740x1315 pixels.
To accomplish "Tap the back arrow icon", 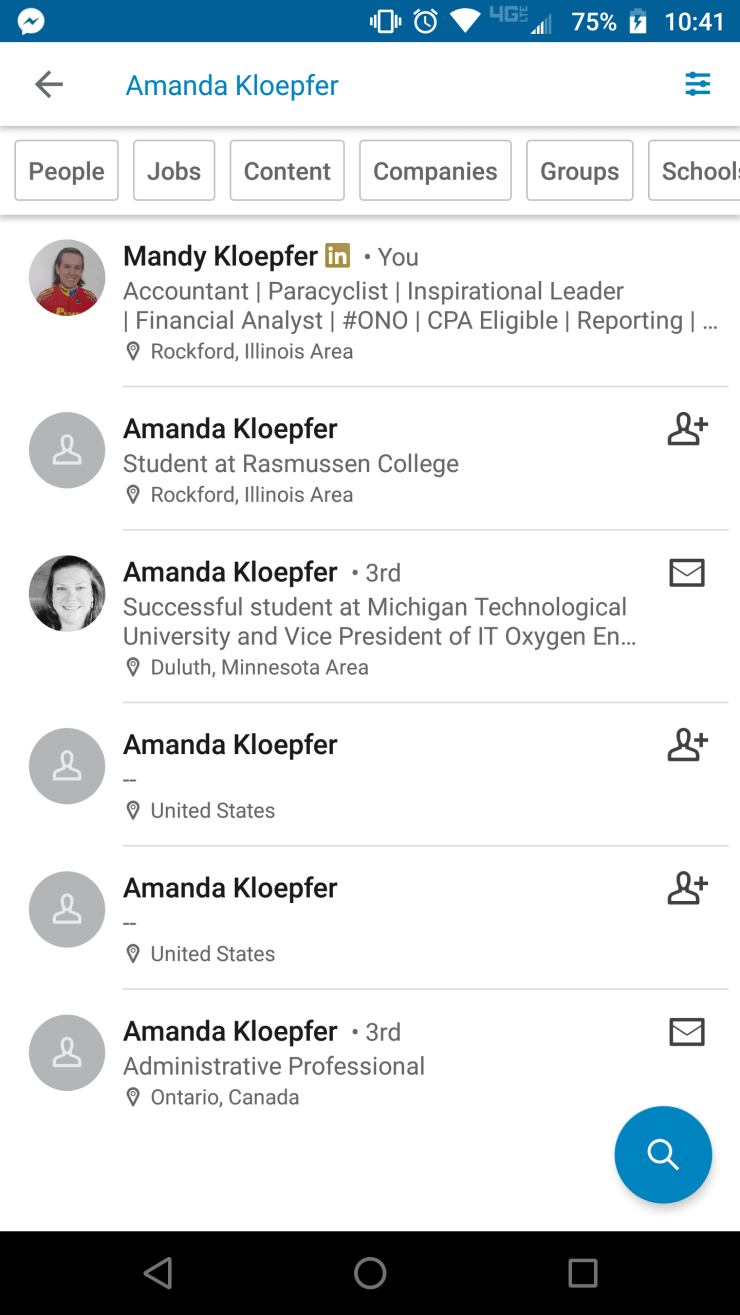I will (49, 85).
